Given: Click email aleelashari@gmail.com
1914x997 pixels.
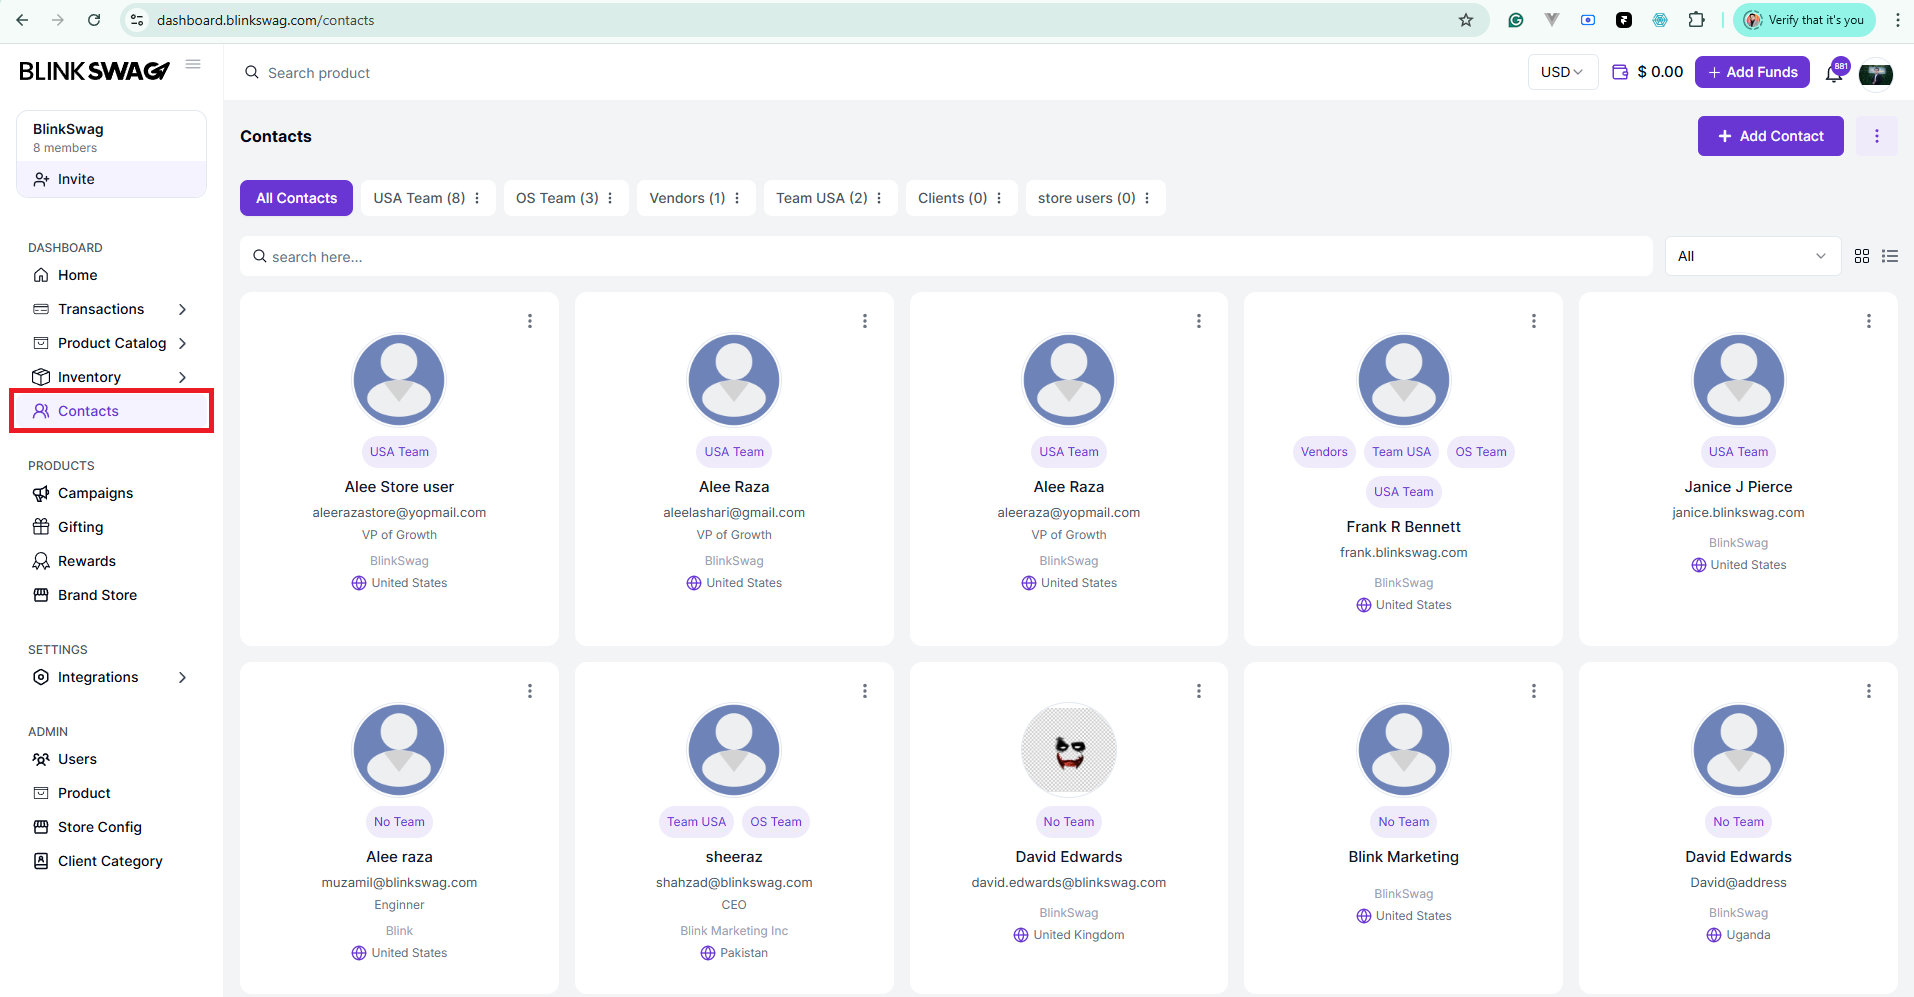Looking at the screenshot, I should (x=734, y=512).
